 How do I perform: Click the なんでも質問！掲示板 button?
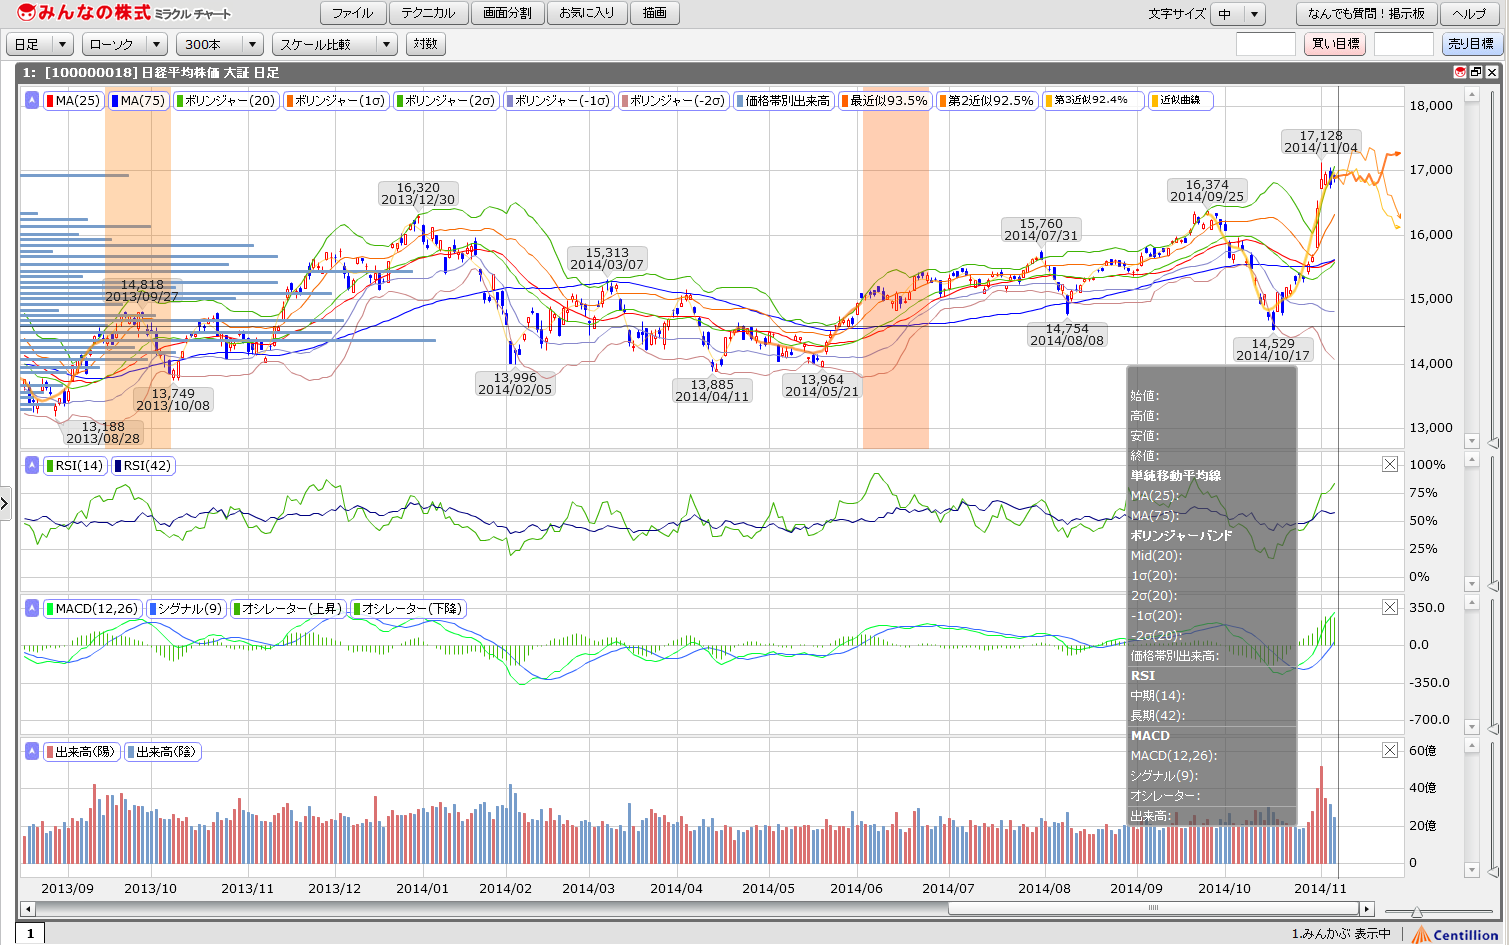(x=1366, y=14)
